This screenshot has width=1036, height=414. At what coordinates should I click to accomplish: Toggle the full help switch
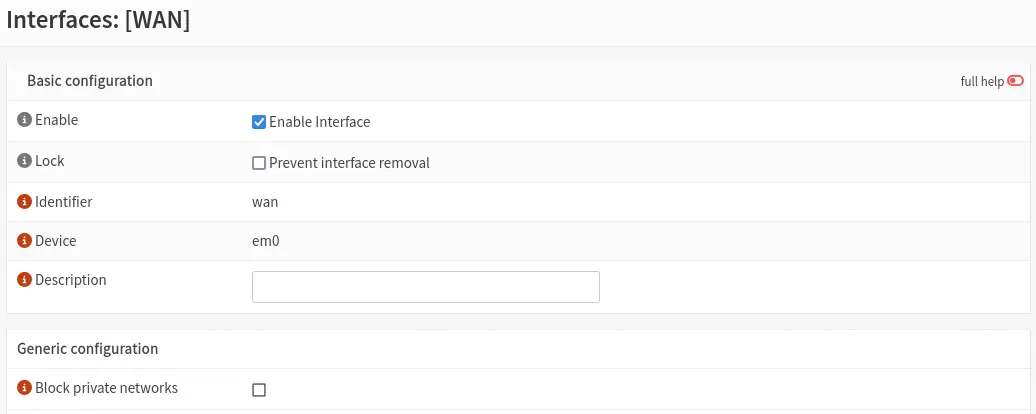click(x=1015, y=81)
